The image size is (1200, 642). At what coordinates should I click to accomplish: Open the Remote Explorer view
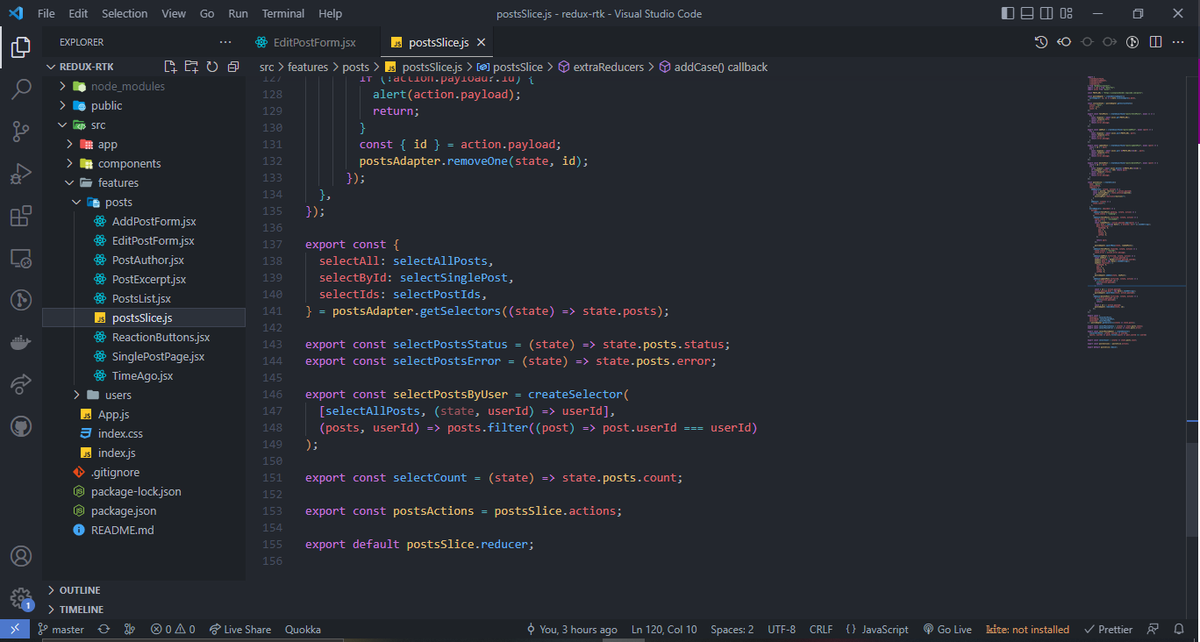tap(21, 258)
